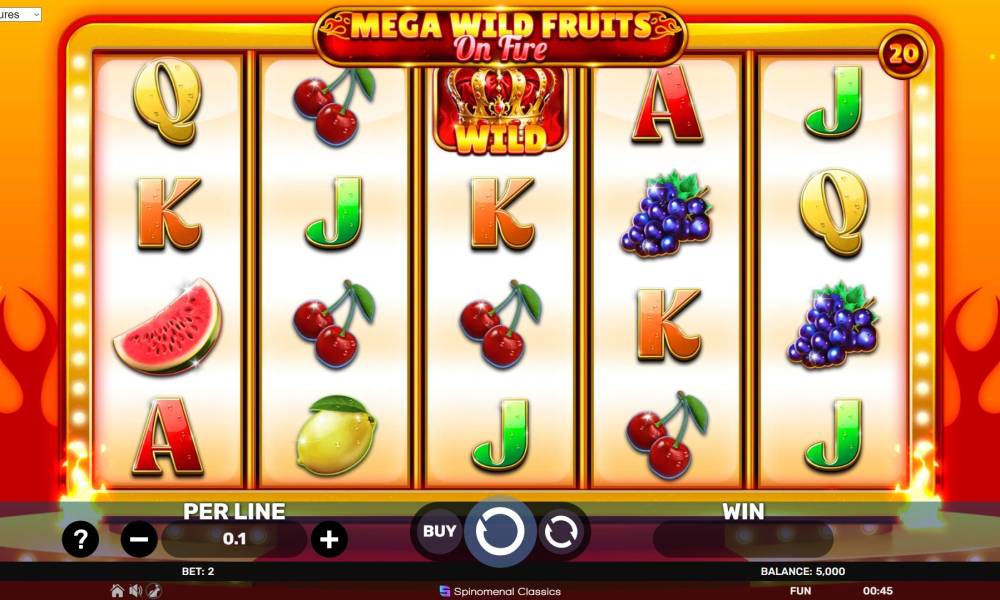Click the 20 lines badge
This screenshot has height=600, width=1000.
(903, 54)
